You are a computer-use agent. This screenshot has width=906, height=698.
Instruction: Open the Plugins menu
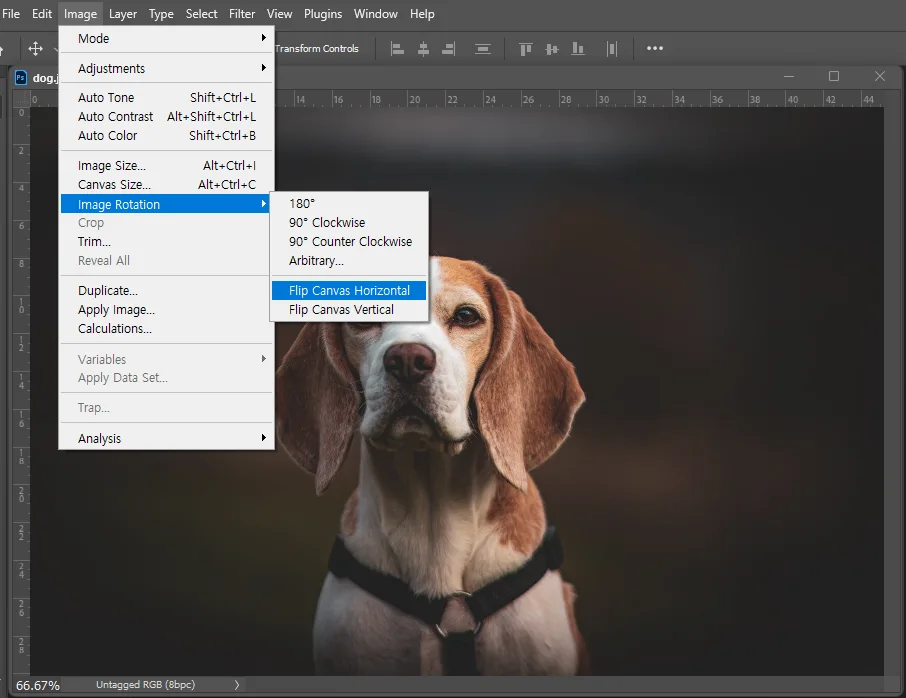[x=323, y=14]
